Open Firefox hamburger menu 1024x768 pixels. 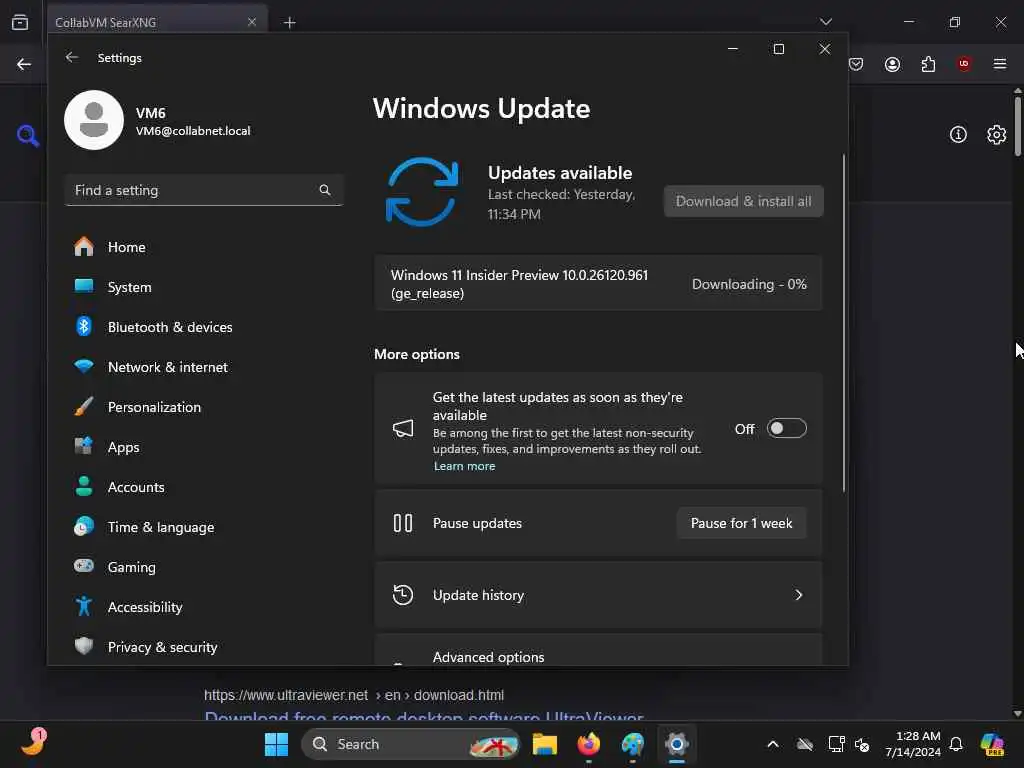click(999, 63)
